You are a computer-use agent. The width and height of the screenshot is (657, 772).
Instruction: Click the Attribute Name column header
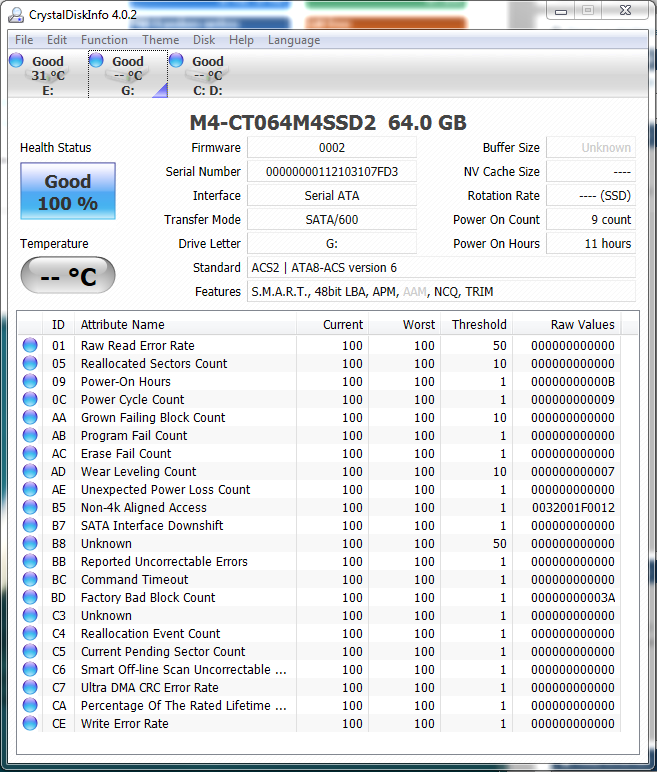[185, 324]
